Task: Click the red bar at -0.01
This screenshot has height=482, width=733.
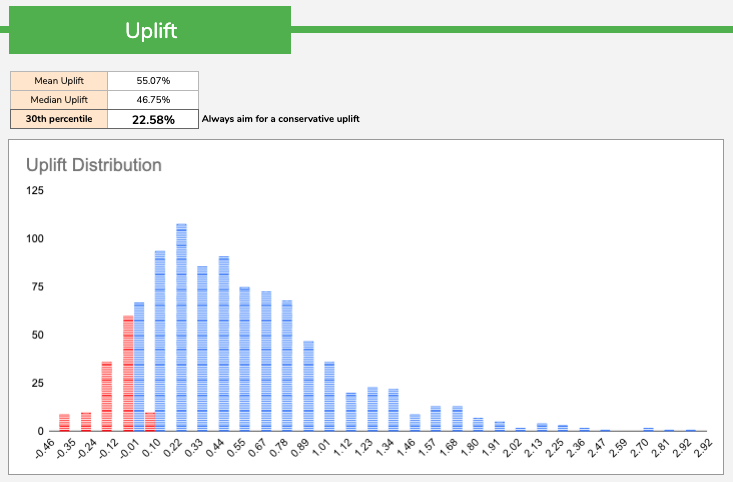Action: pos(128,373)
